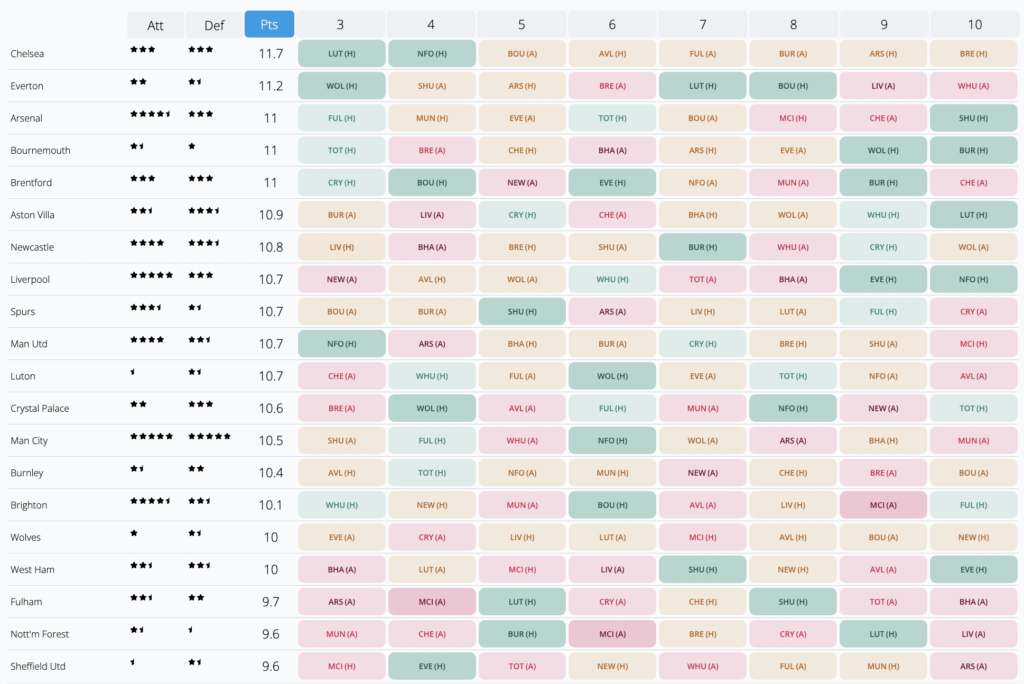1024x684 pixels.
Task: Click Bournemouth's single-star defence rating
Action: (x=192, y=146)
